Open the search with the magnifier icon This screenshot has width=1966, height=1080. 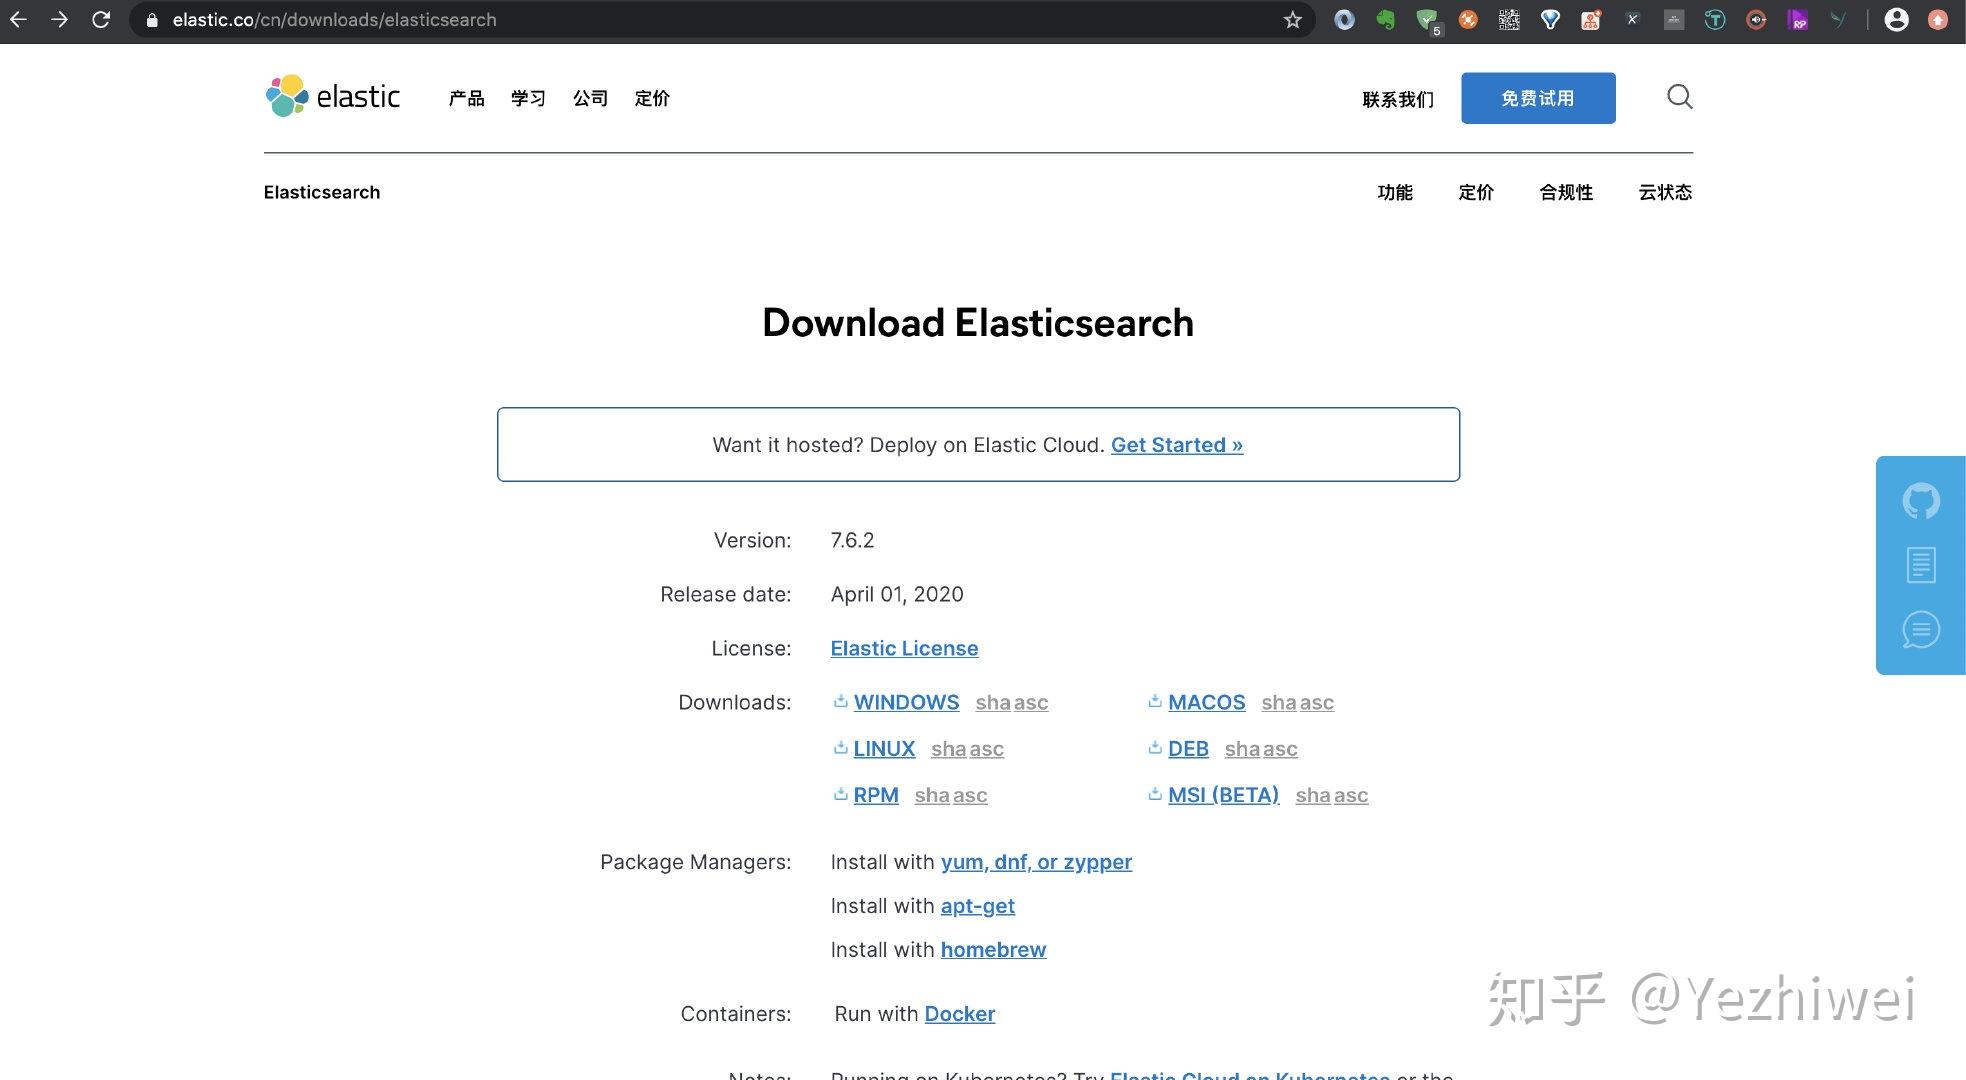pos(1680,97)
